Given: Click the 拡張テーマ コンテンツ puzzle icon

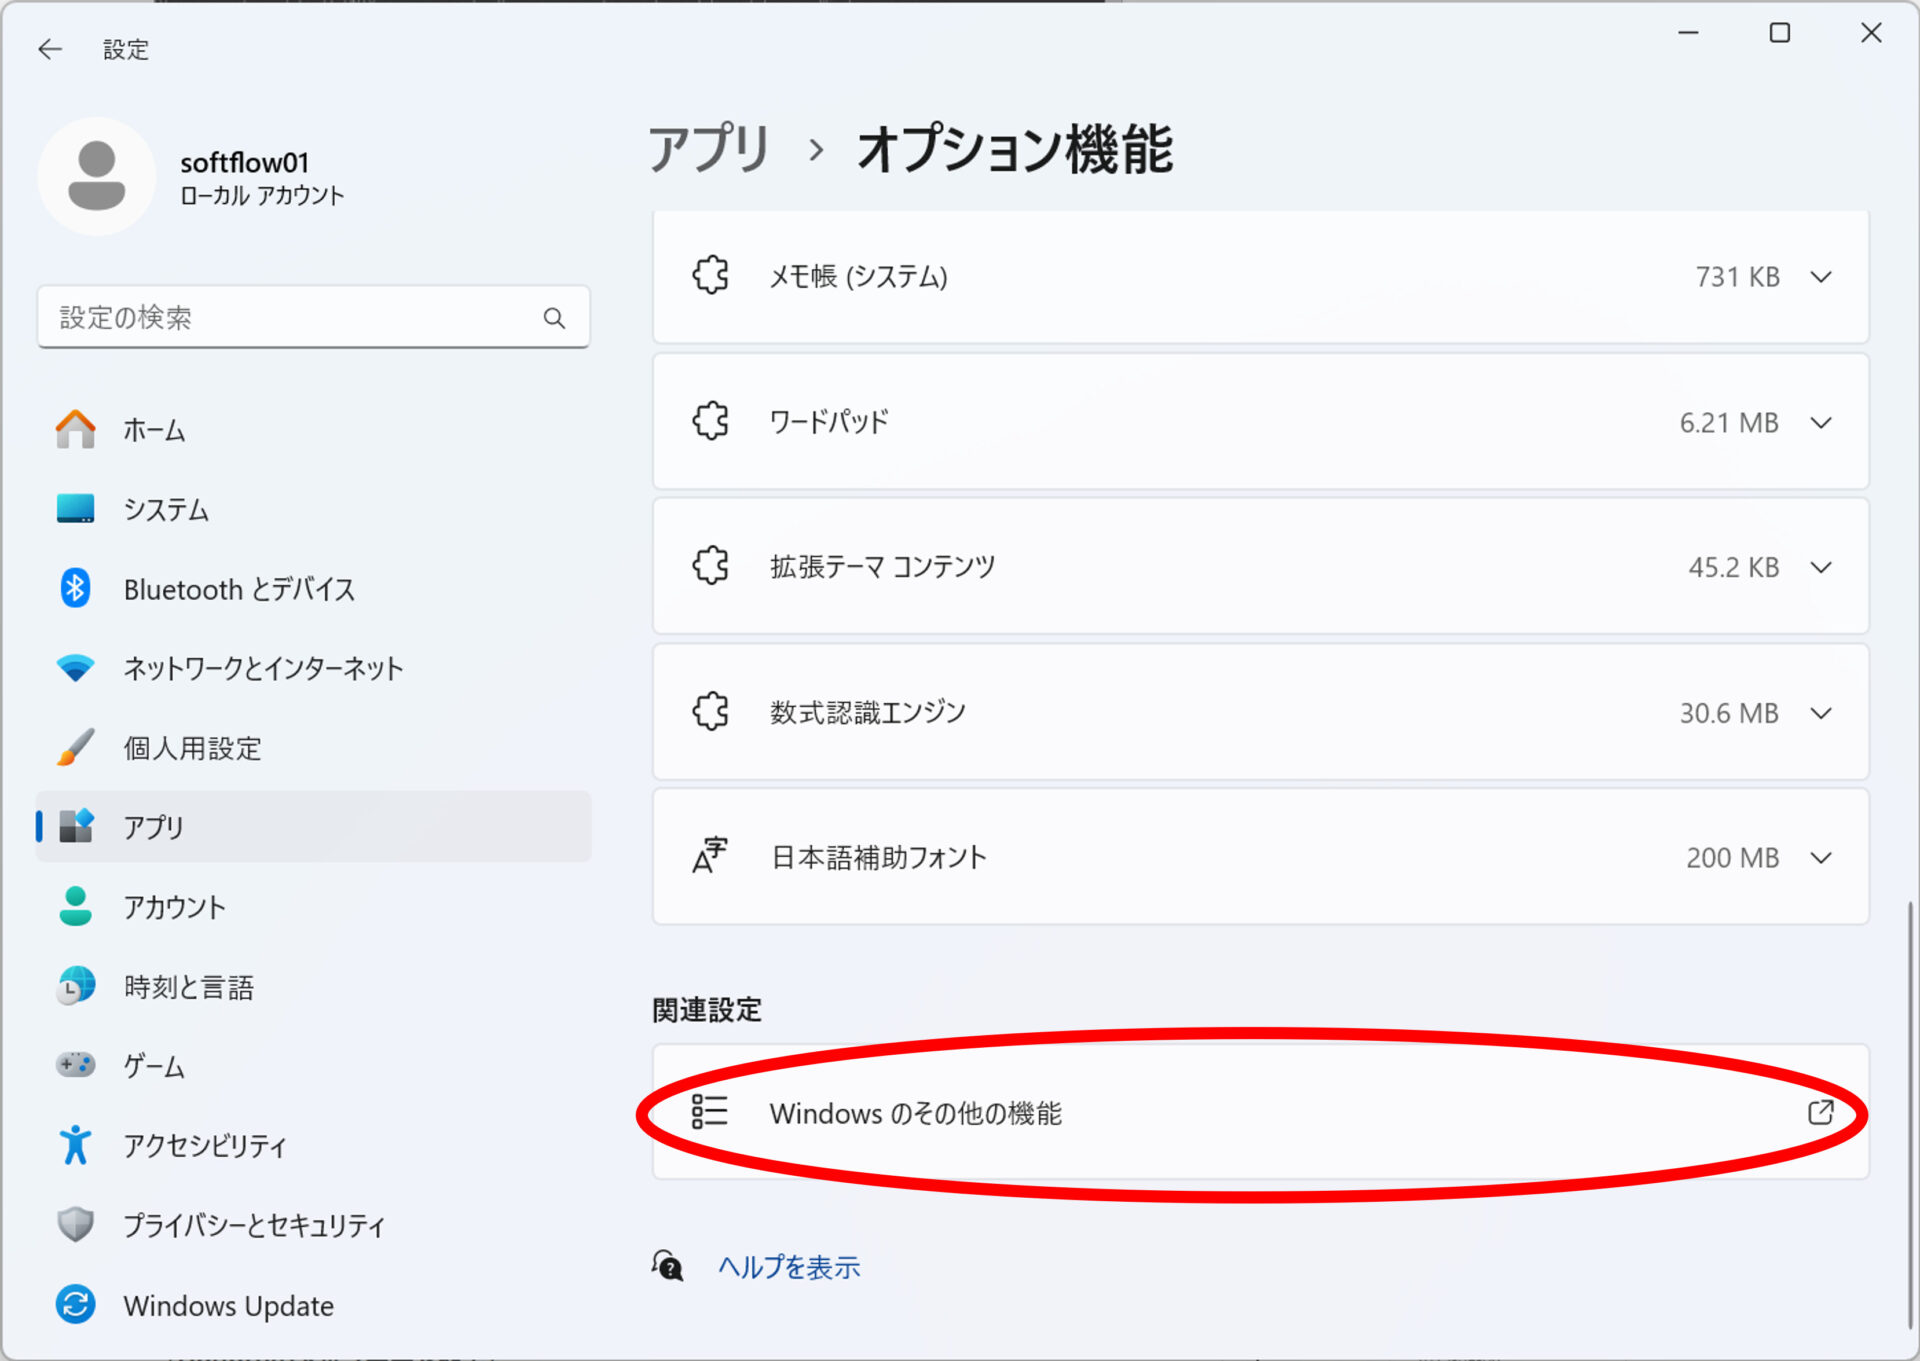Looking at the screenshot, I should [711, 566].
